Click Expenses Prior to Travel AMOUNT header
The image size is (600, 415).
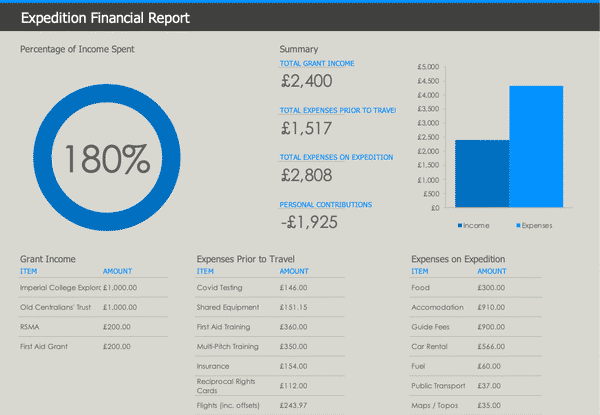click(x=294, y=271)
